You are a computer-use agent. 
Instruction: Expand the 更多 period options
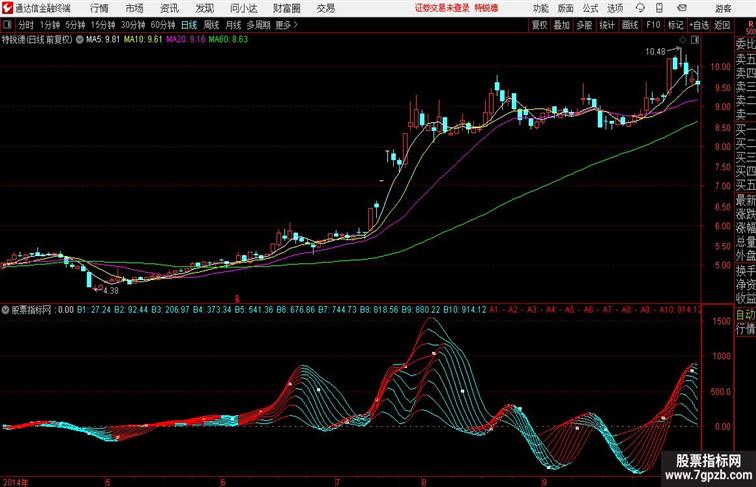click(x=286, y=25)
